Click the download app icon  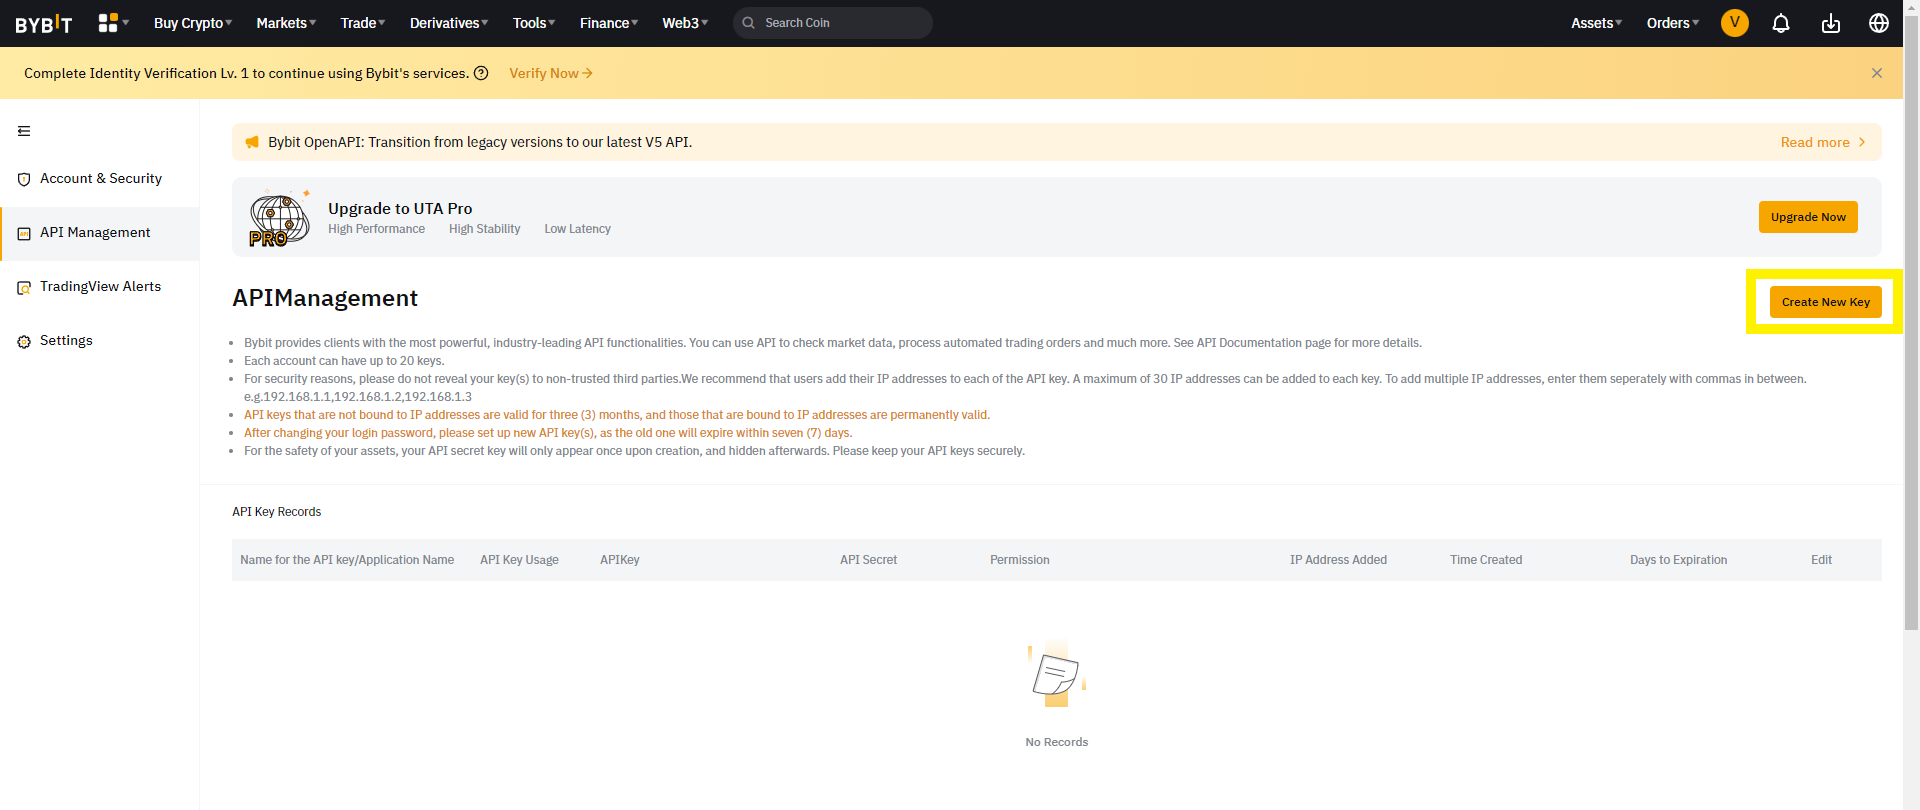[1831, 23]
